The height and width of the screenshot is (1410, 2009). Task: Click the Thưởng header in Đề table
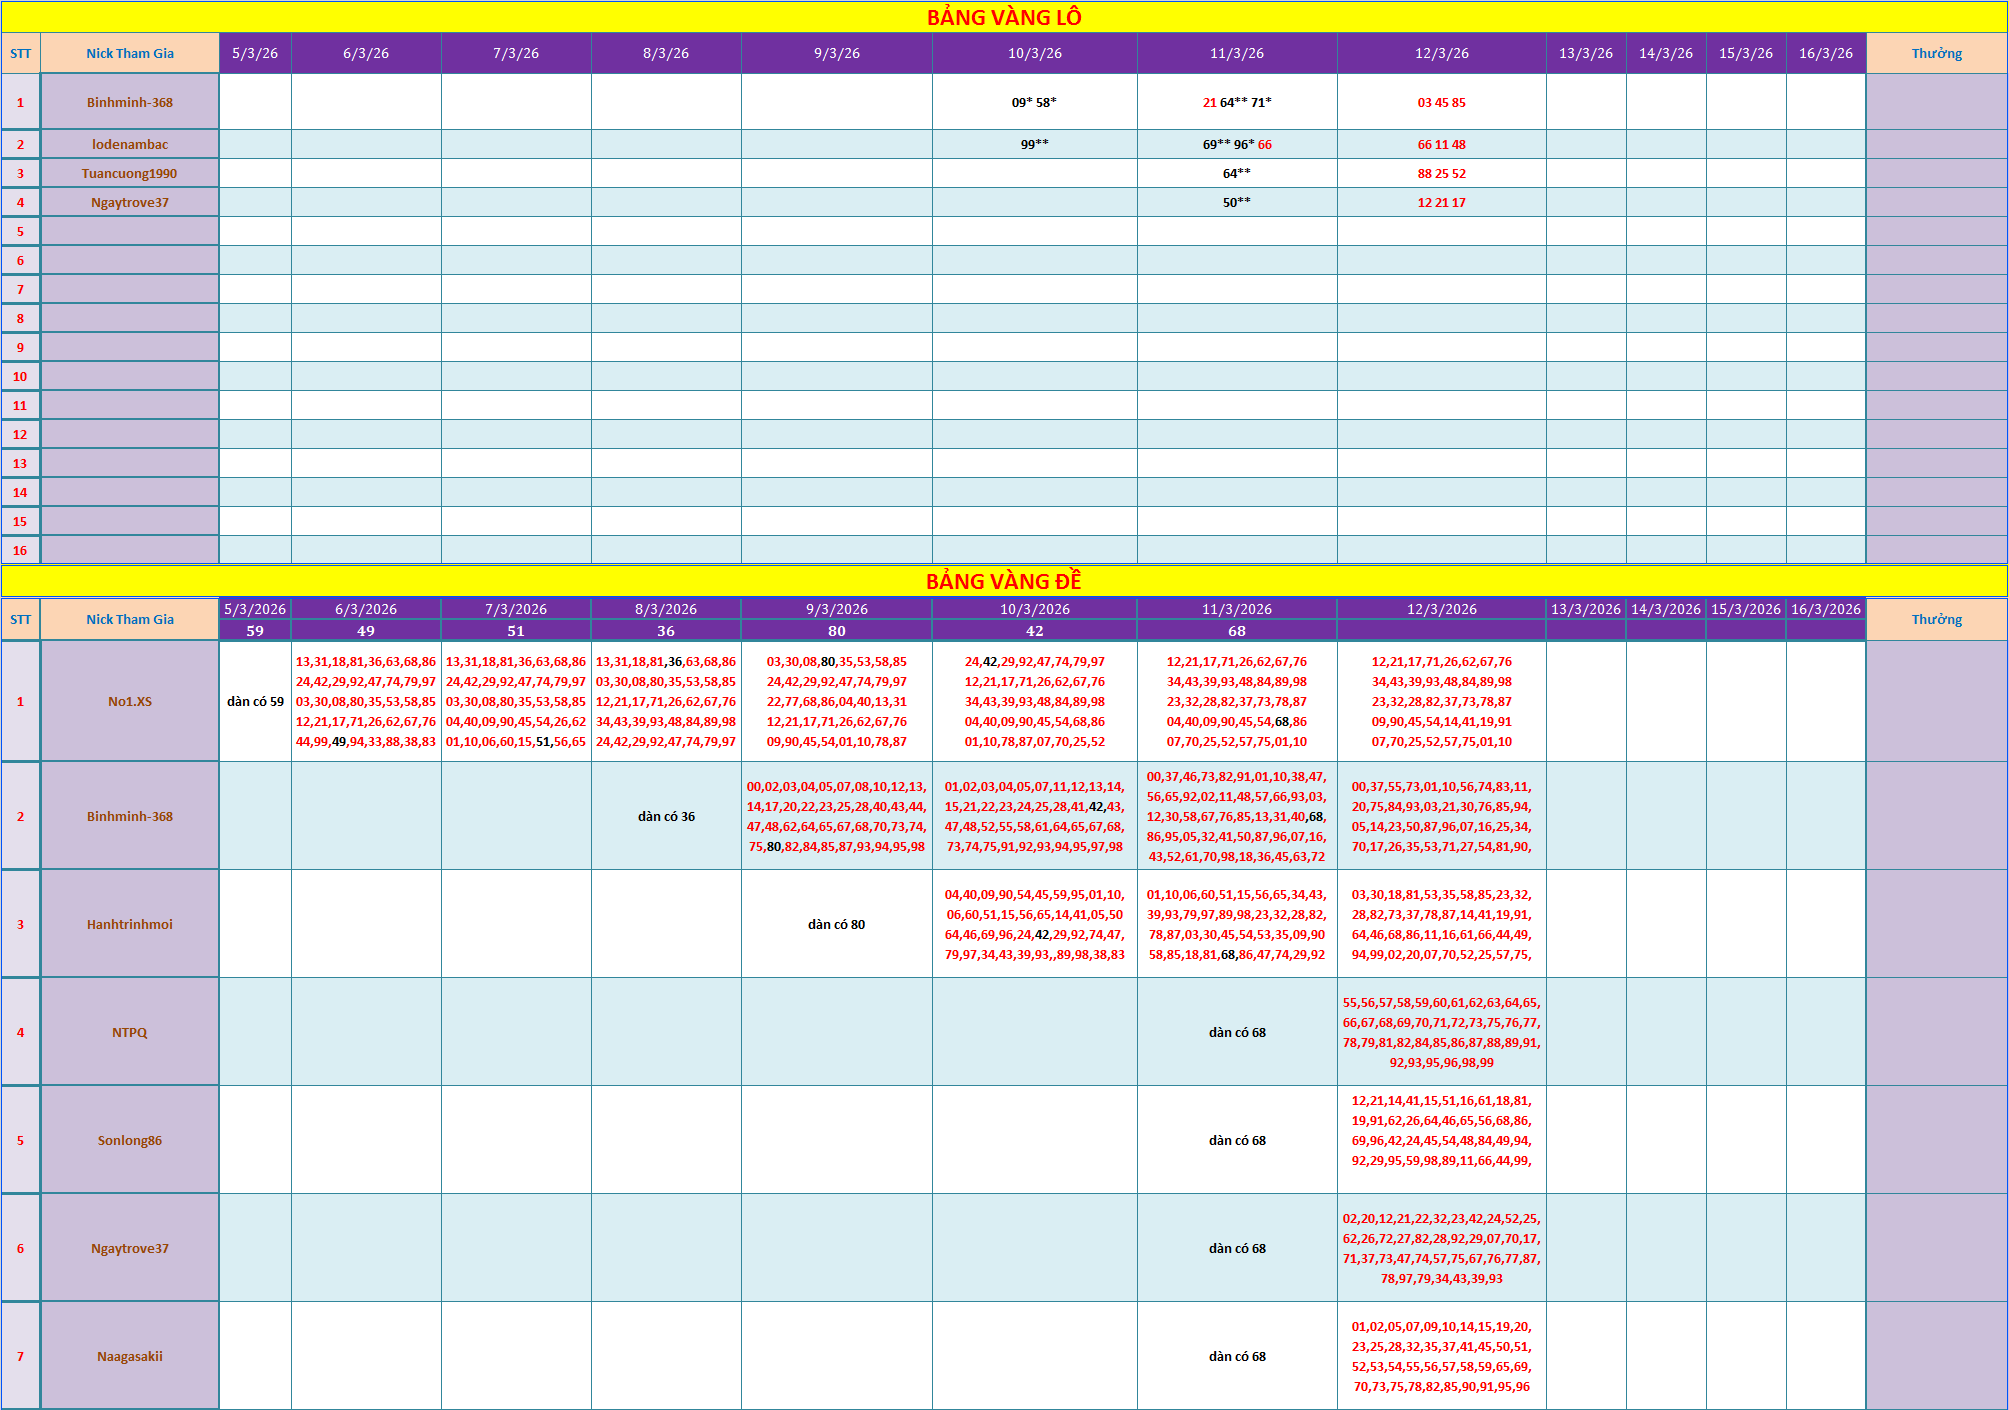point(1937,619)
